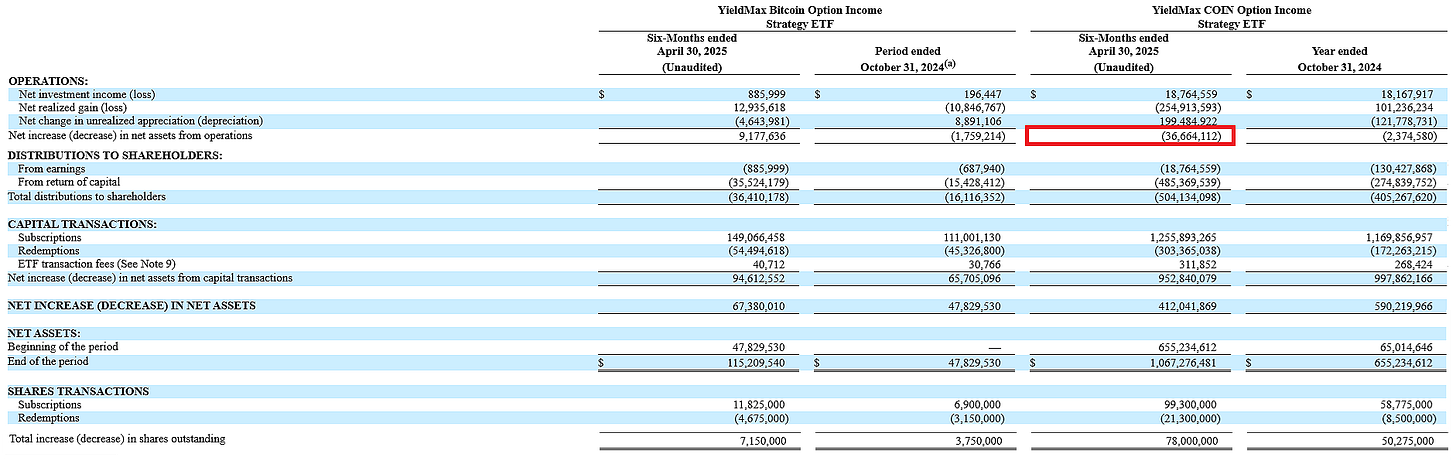Click the "DISTRIBUTIONS TO SHAREHOLDERS:" section header
The height and width of the screenshot is (460, 1456).
[116, 155]
